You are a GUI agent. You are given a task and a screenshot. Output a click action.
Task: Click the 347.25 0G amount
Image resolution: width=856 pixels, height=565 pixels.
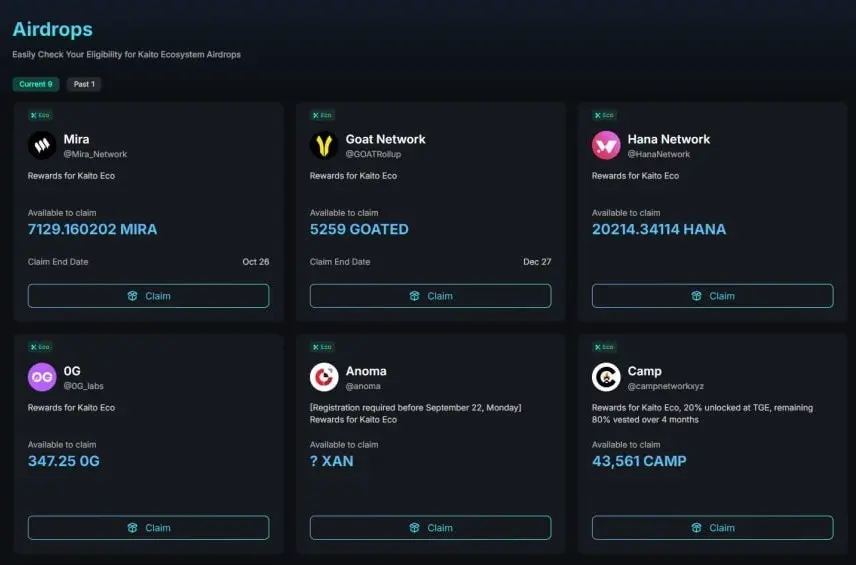[64, 461]
